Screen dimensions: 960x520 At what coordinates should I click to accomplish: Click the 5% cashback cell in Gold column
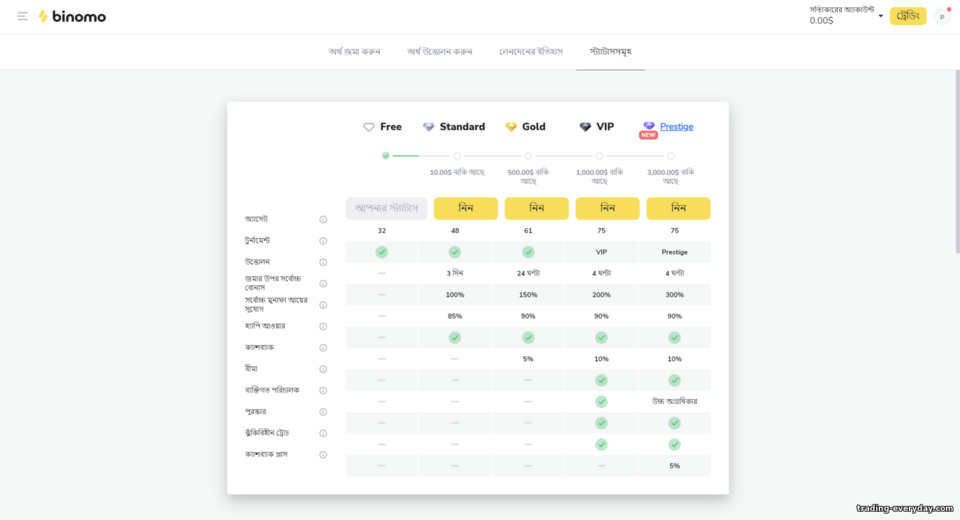pyautogui.click(x=528, y=359)
